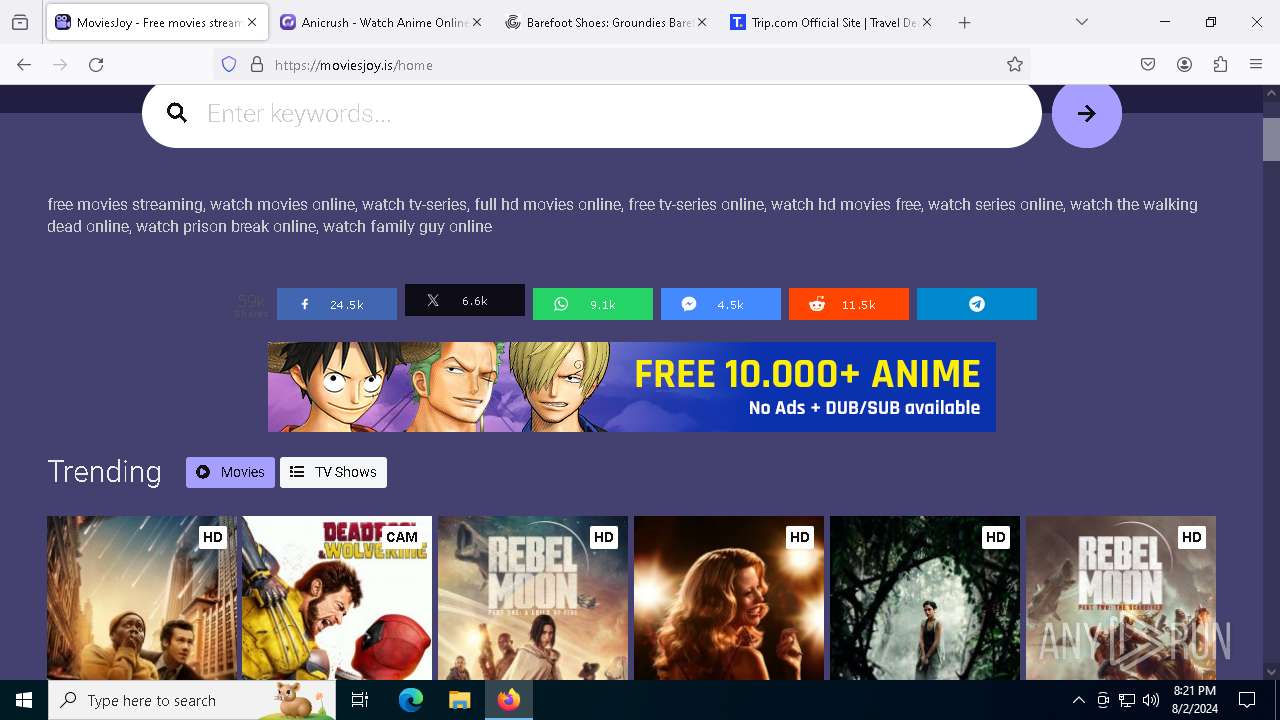
Task: Open Firefox View in tab bar
Action: 20,22
